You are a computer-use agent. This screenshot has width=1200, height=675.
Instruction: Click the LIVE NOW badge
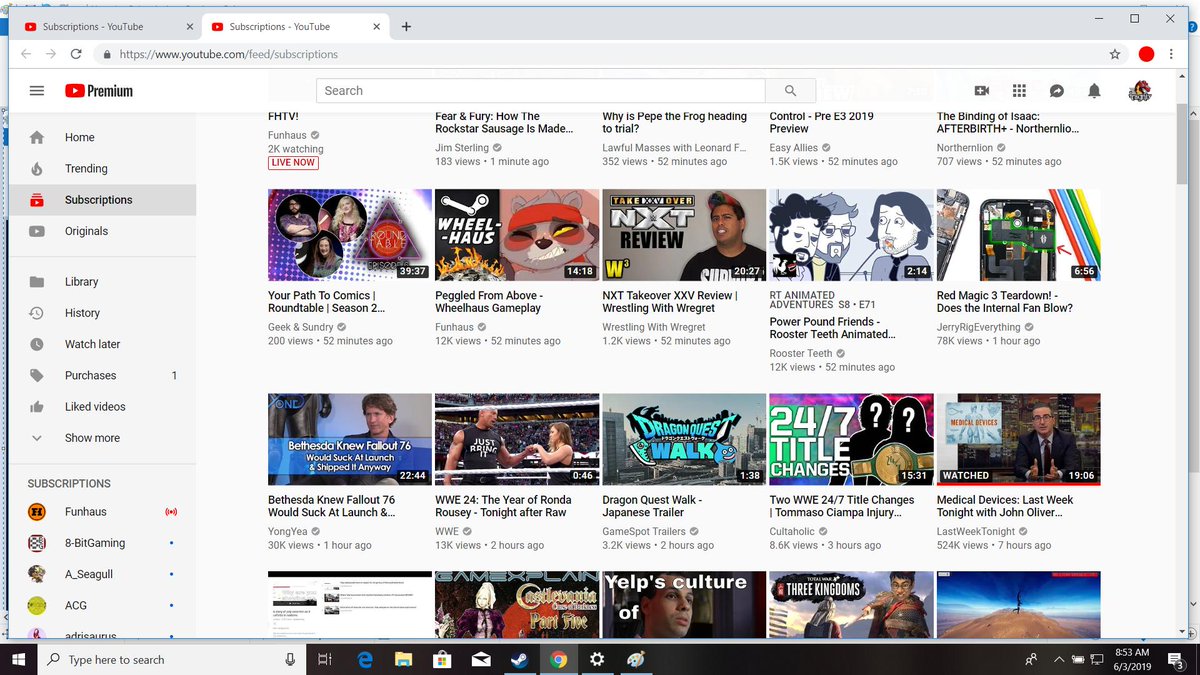click(293, 163)
